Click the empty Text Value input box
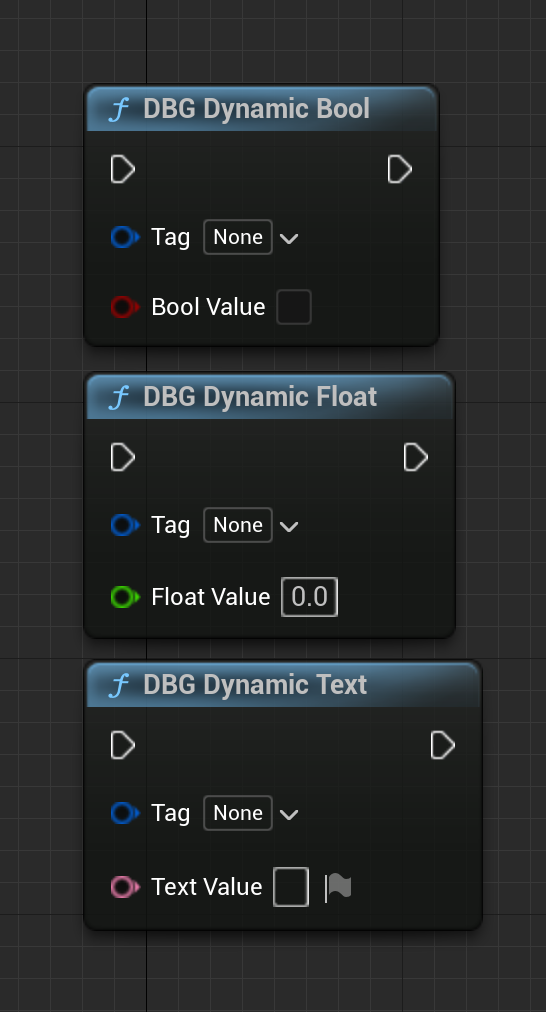This screenshot has height=1012, width=546. point(291,887)
